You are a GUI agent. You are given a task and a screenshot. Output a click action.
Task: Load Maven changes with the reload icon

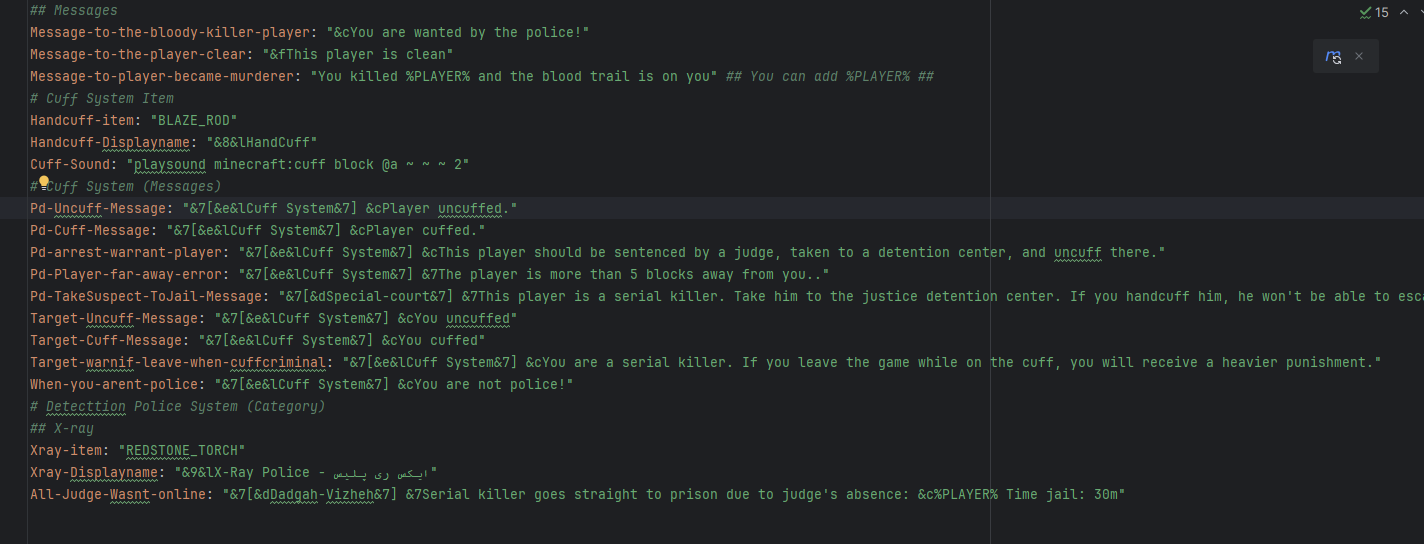pyautogui.click(x=1333, y=57)
